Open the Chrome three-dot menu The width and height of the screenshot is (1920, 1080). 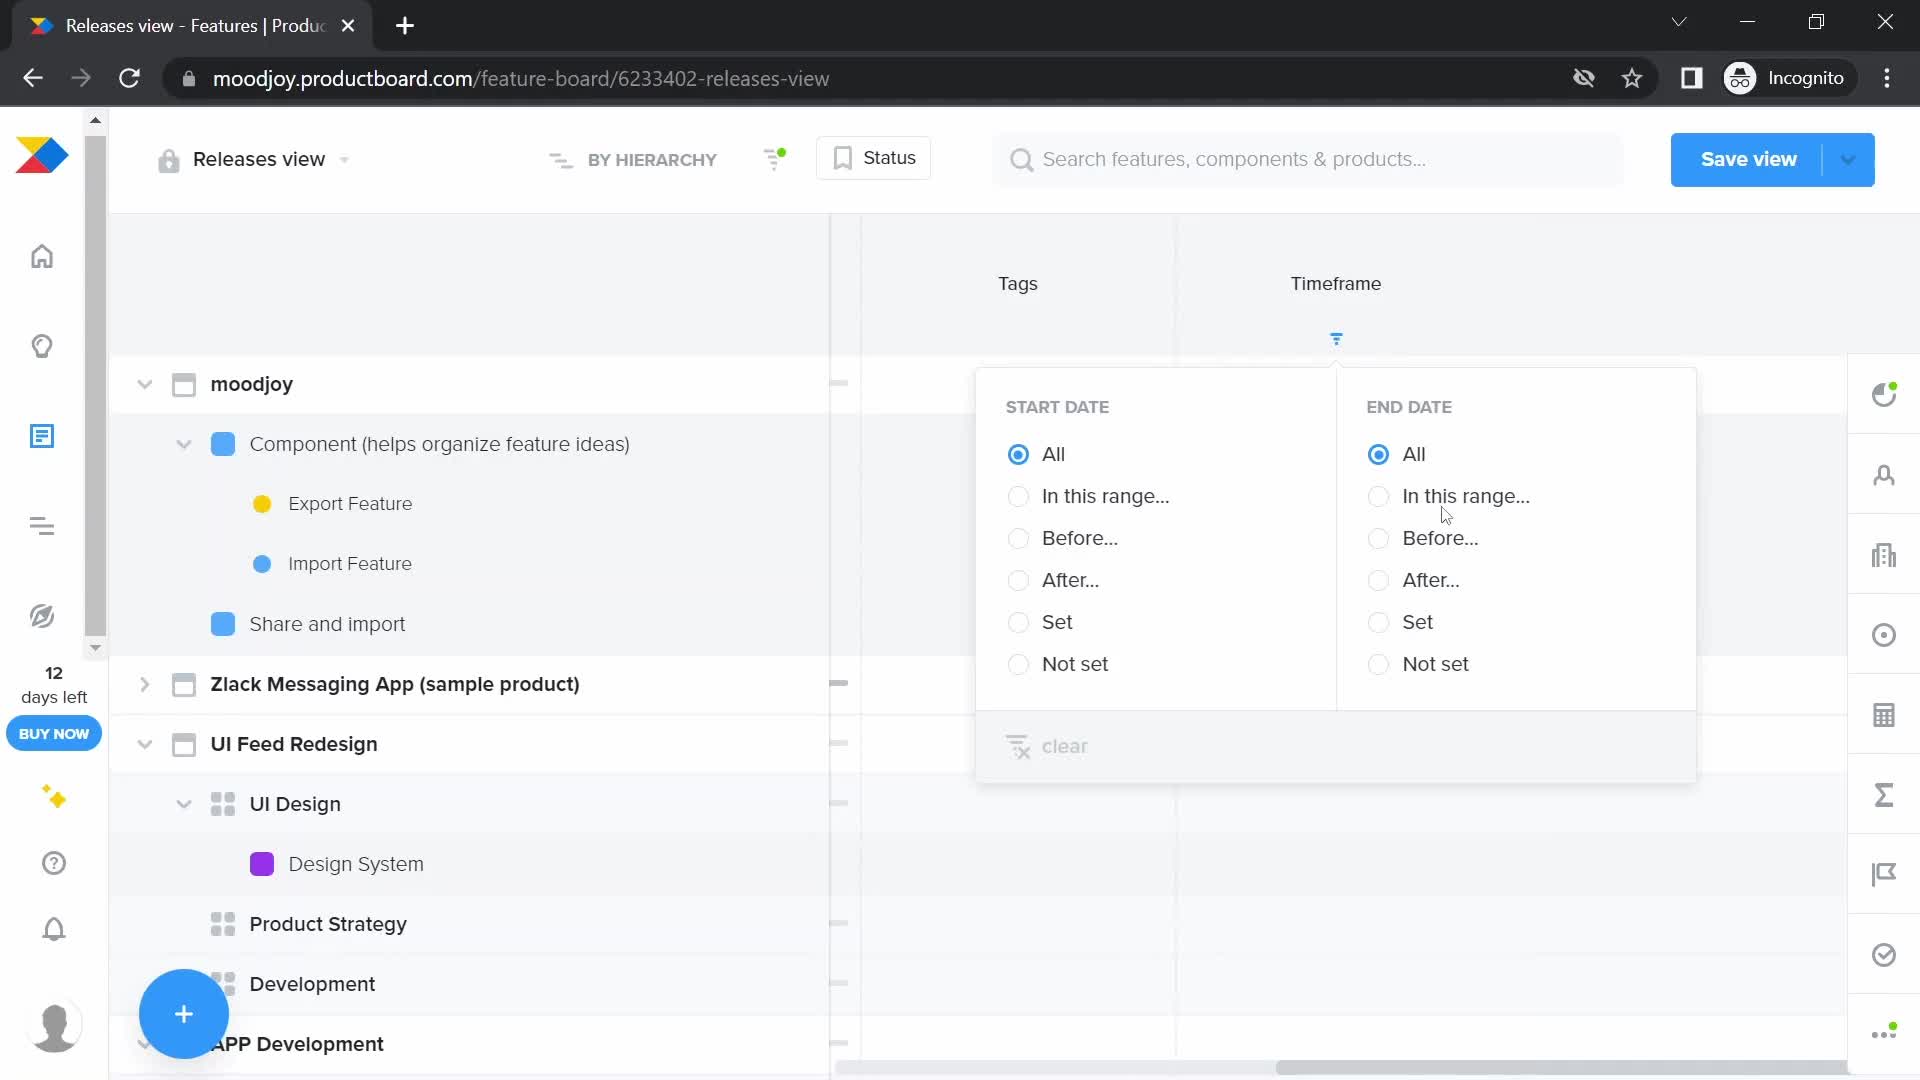tap(1887, 78)
